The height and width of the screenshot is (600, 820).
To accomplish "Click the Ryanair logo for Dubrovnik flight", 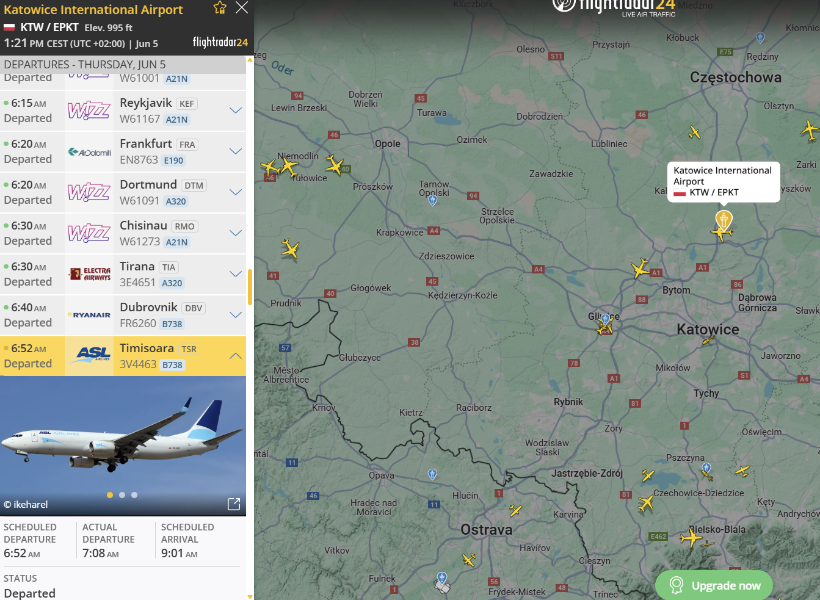I will [89, 315].
